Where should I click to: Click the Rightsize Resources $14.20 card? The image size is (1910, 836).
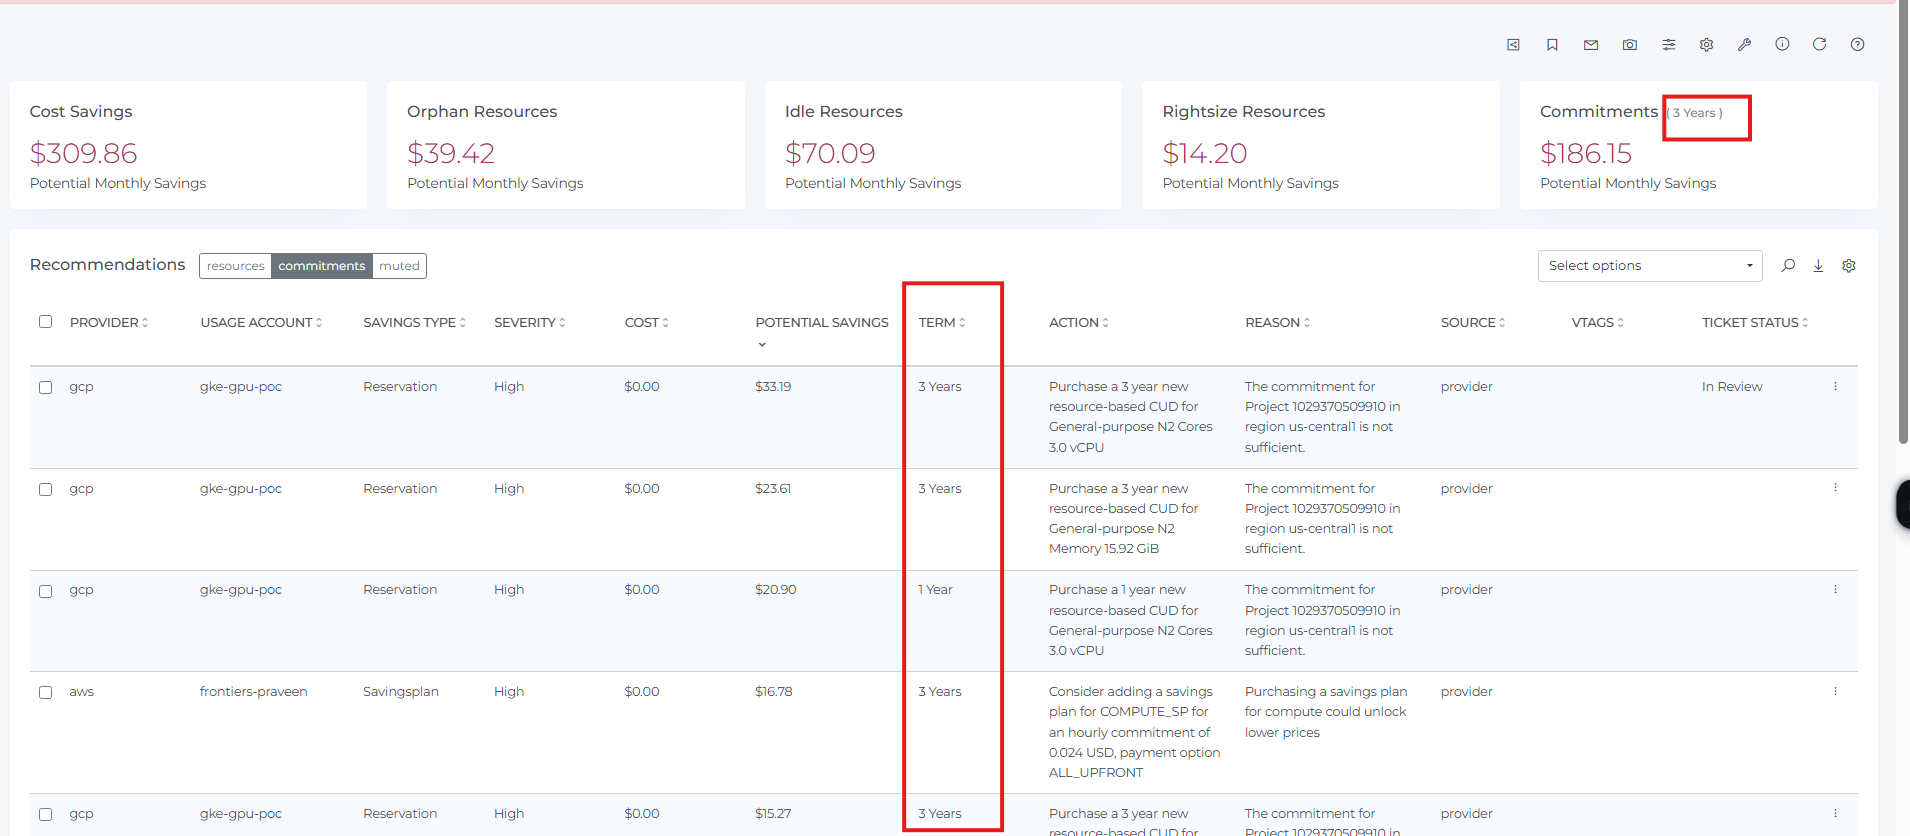(1321, 145)
